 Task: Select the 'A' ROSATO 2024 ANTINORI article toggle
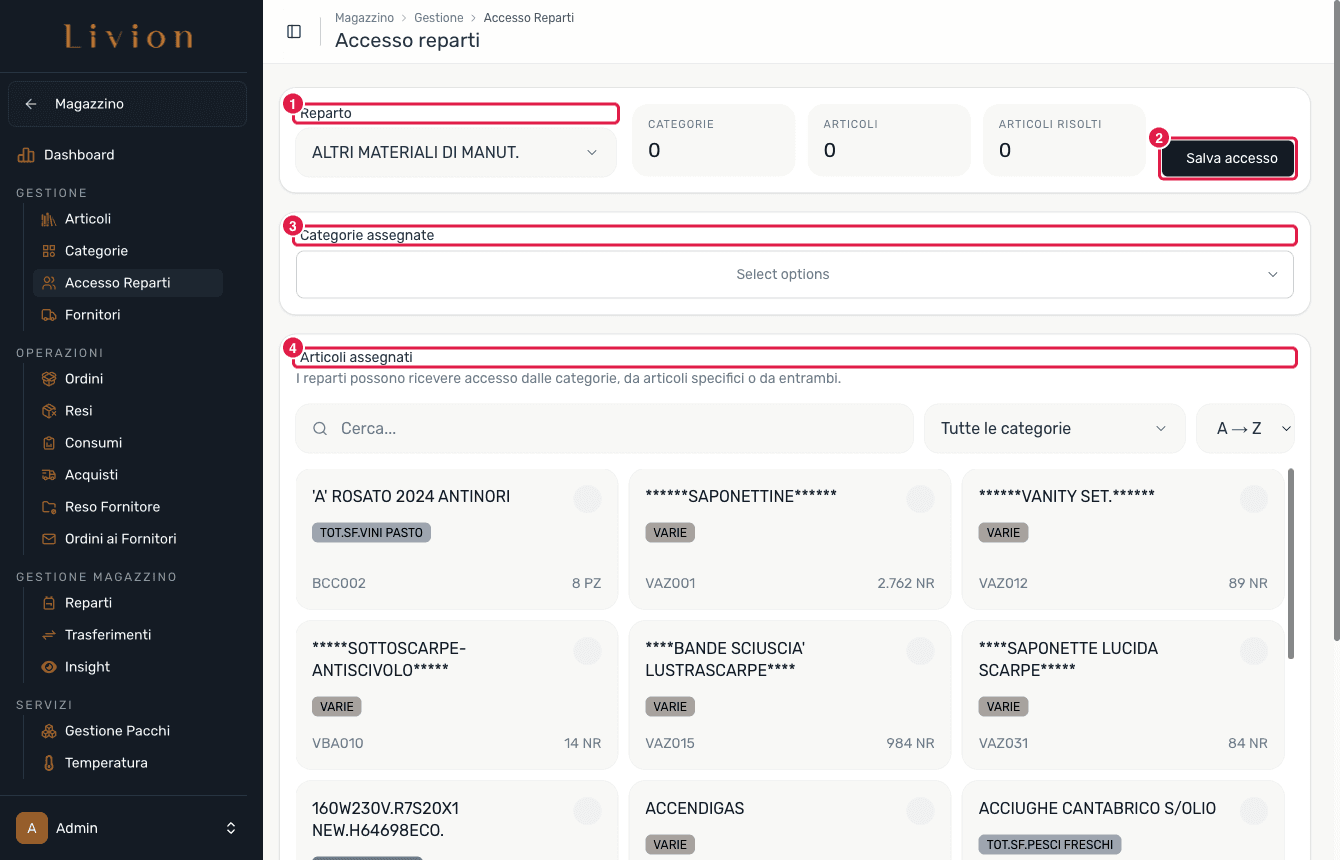(x=587, y=498)
